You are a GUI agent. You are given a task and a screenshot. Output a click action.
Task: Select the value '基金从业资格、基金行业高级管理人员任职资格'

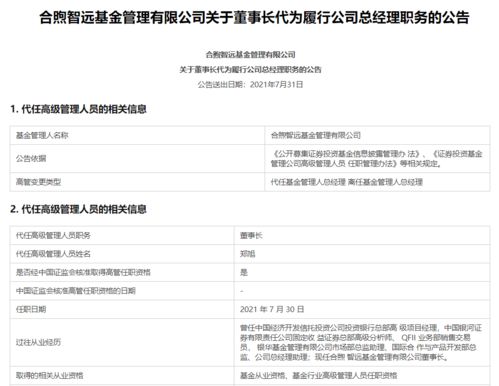point(318,375)
